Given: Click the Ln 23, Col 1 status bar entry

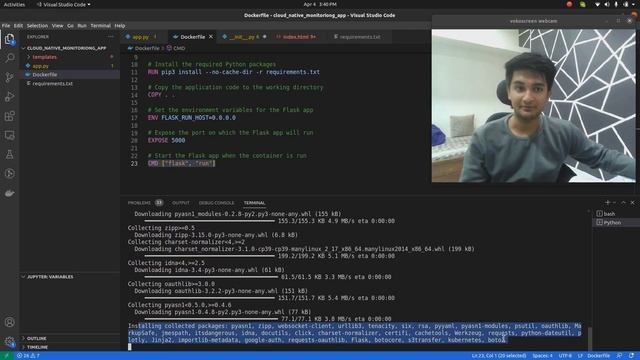Looking at the screenshot, I should (499, 356).
